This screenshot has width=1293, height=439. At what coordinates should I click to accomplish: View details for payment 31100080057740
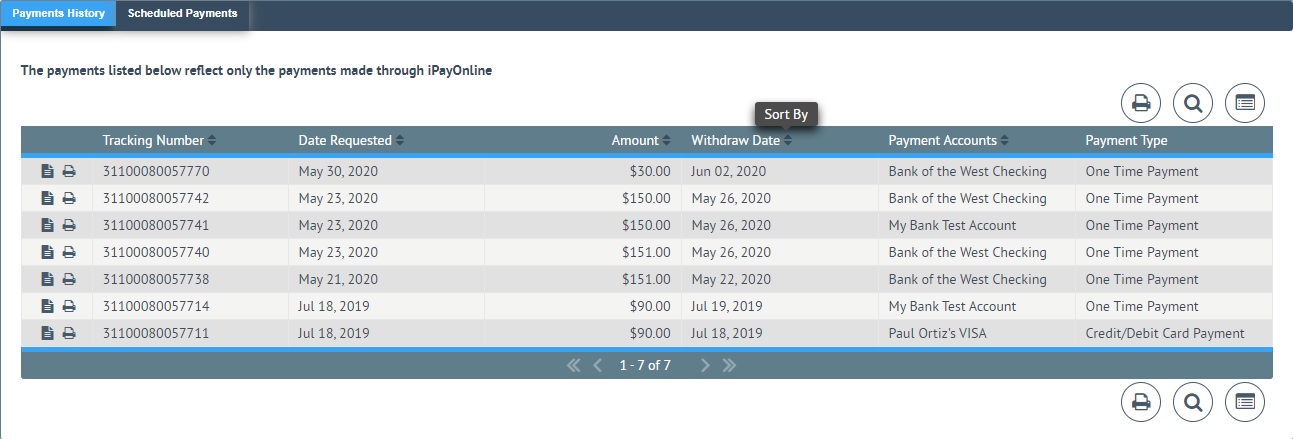click(47, 252)
